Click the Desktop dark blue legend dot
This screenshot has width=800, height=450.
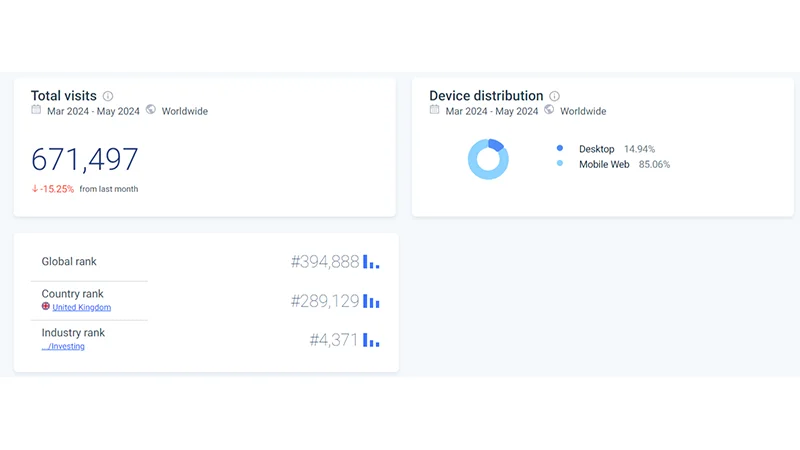560,148
